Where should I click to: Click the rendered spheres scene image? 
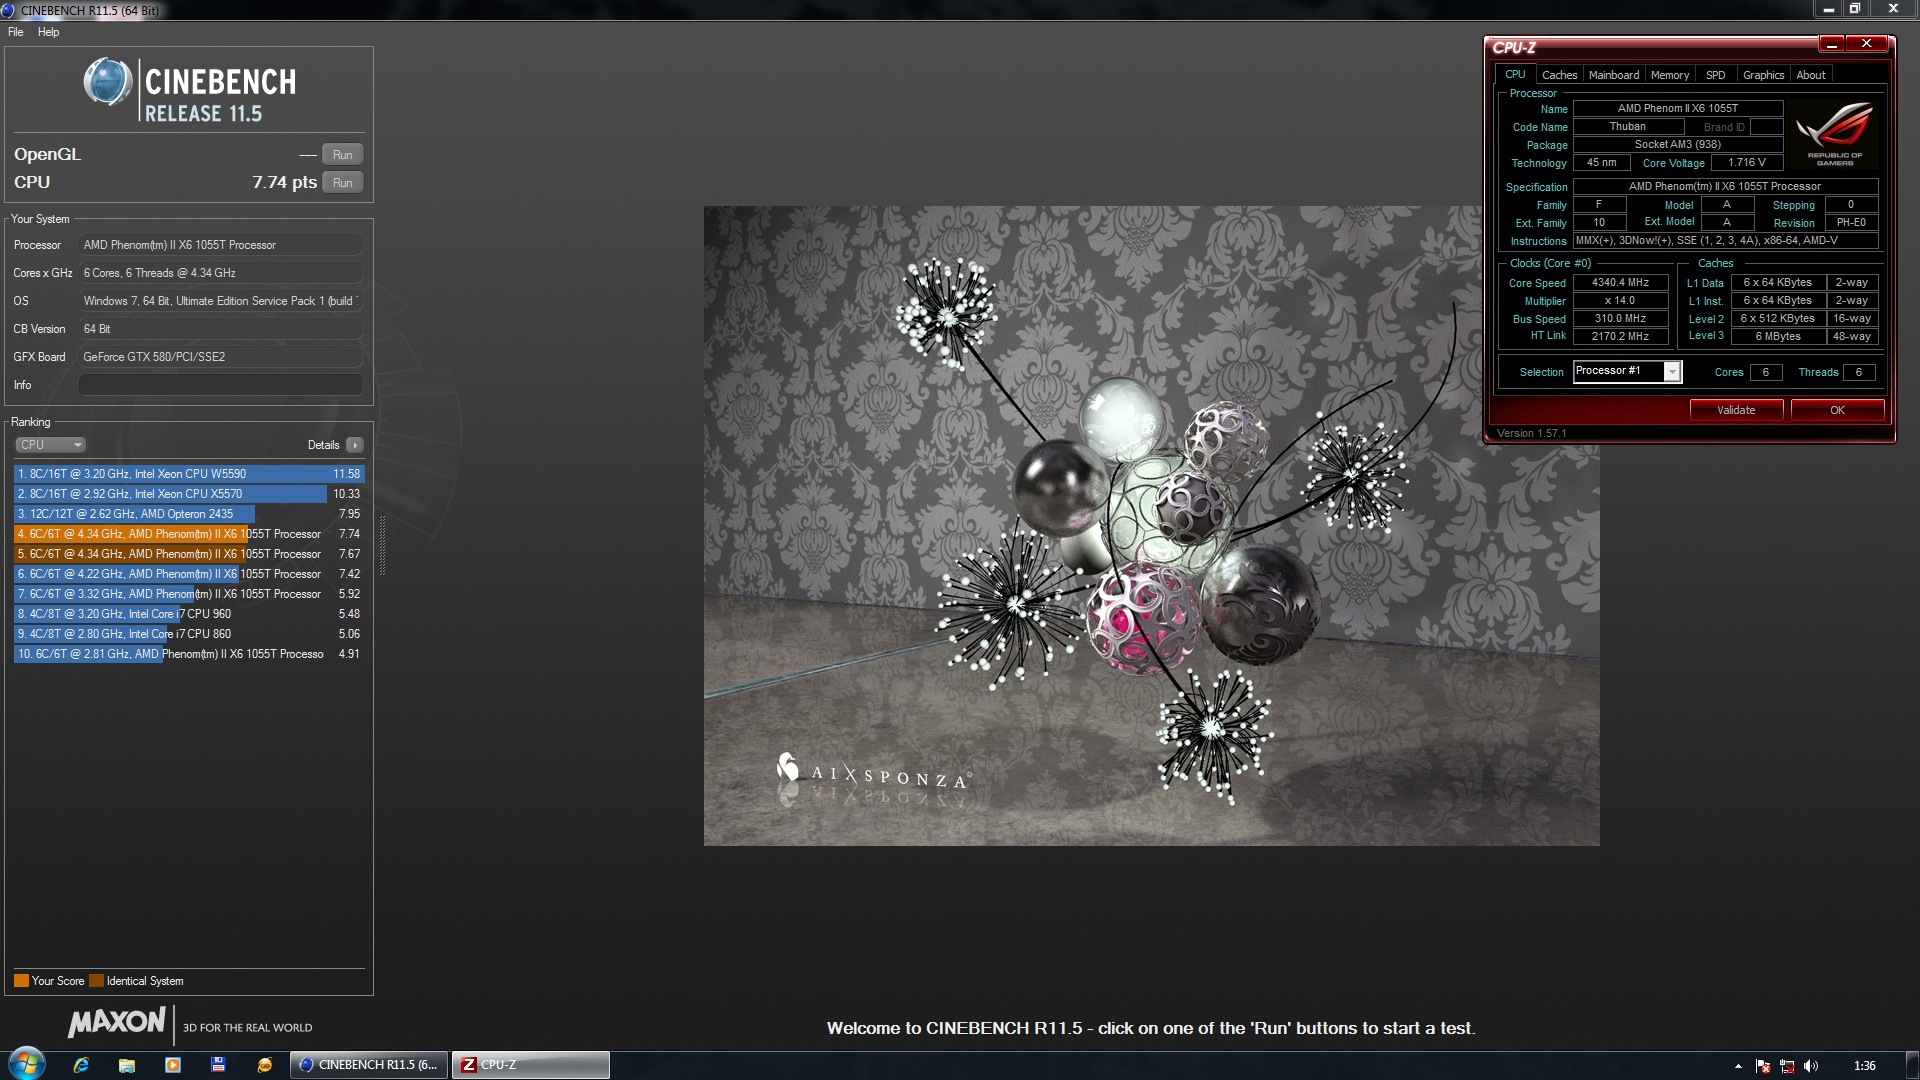(1151, 526)
